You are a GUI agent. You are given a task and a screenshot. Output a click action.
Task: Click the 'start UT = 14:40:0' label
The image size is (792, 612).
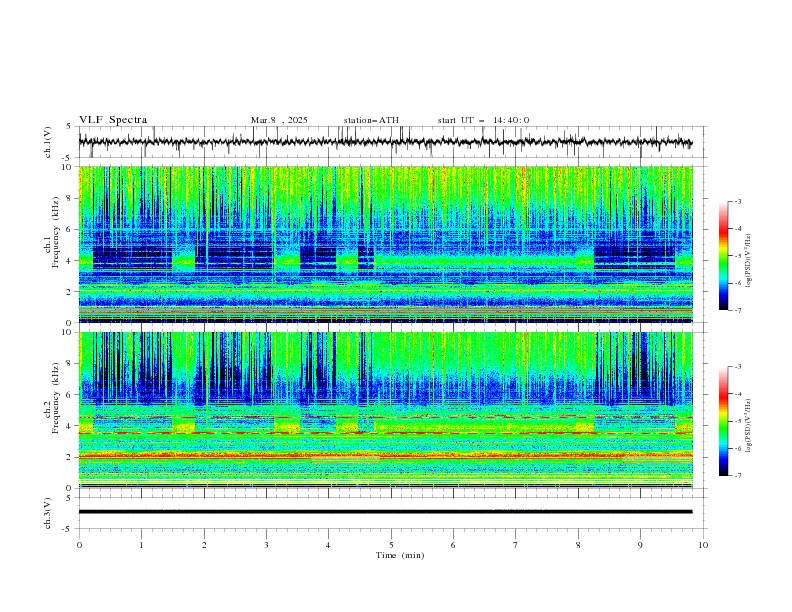483,120
